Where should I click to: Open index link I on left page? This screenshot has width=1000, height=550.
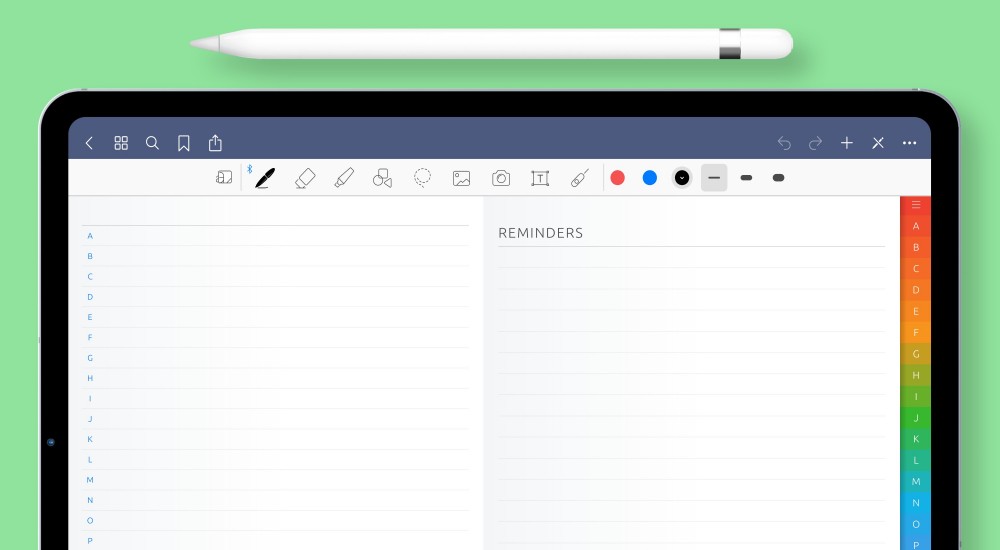(x=90, y=399)
